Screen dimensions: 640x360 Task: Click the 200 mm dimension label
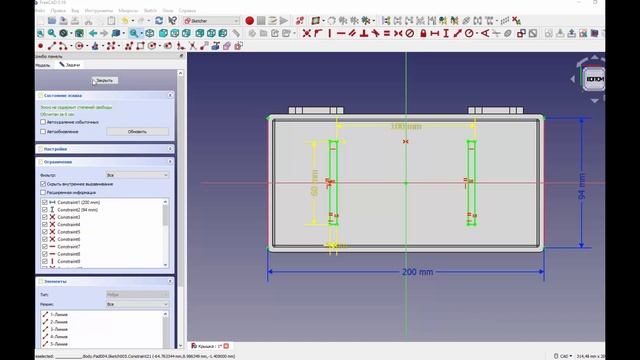coord(417,272)
